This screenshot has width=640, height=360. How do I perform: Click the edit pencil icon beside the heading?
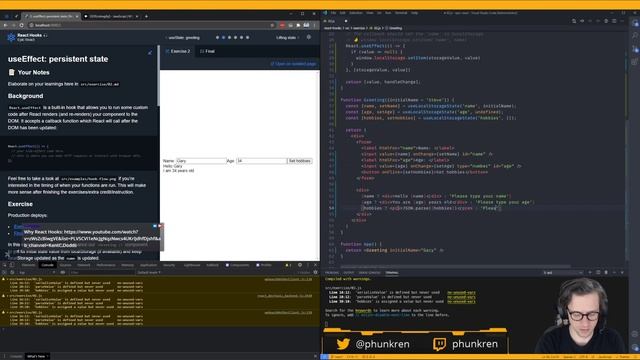click(x=150, y=53)
